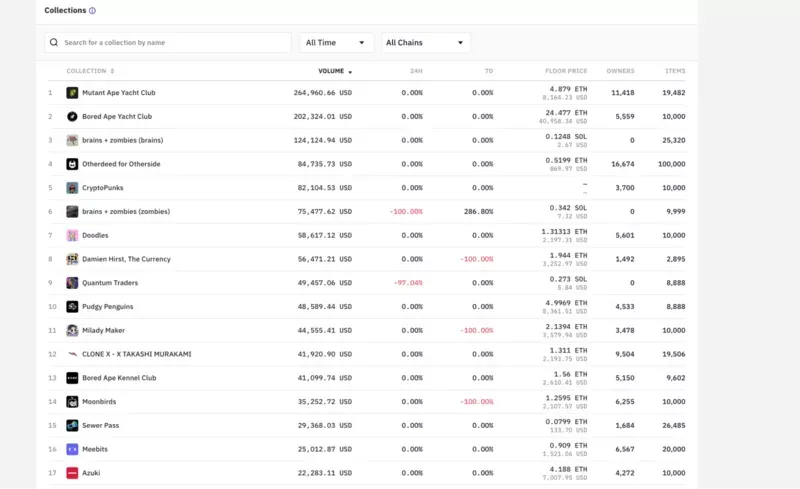Click items count 26,485

tap(674, 425)
